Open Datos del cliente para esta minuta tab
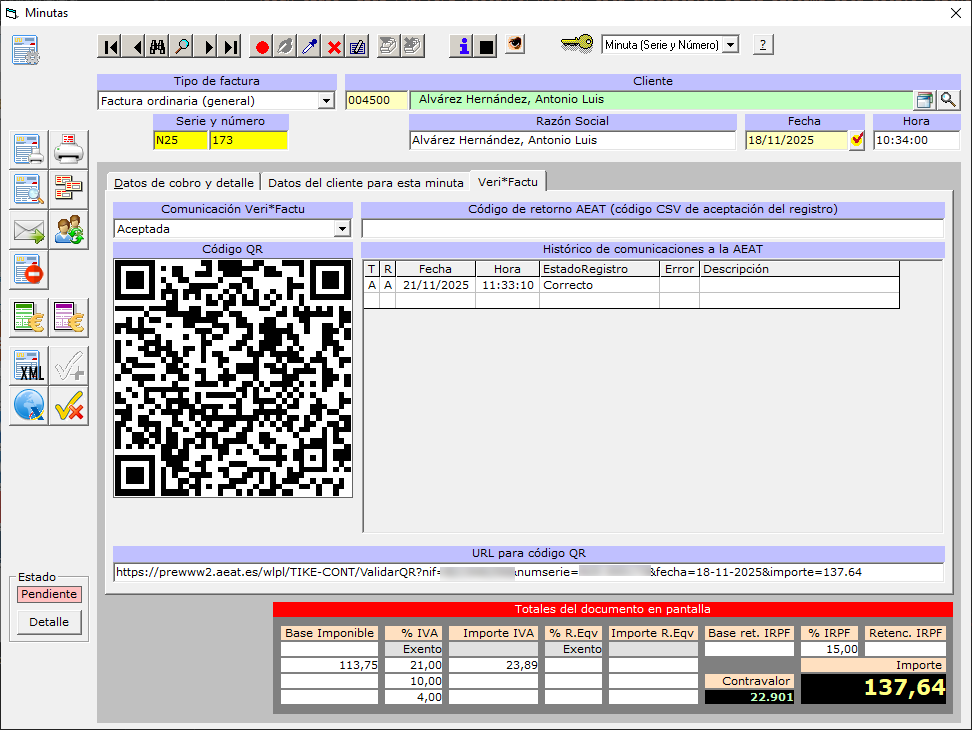Screen dimensions: 972x730 366,183
